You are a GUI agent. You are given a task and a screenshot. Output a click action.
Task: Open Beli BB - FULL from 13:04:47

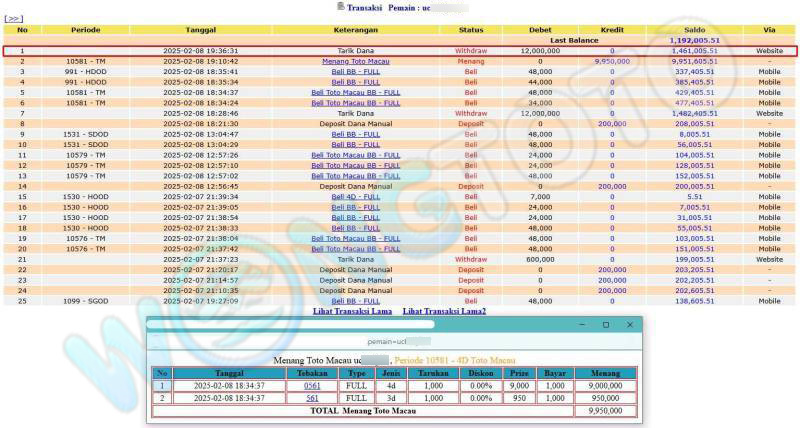355,134
